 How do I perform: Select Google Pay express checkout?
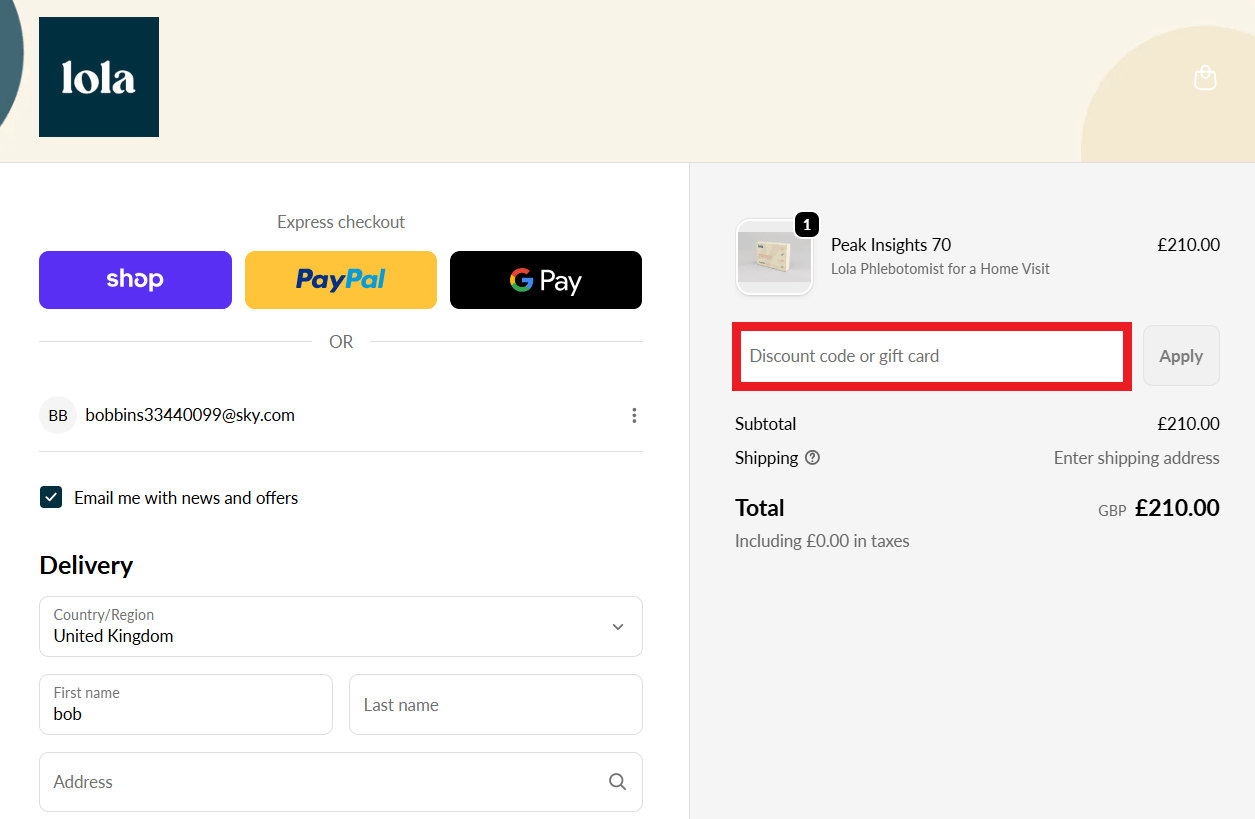[545, 280]
